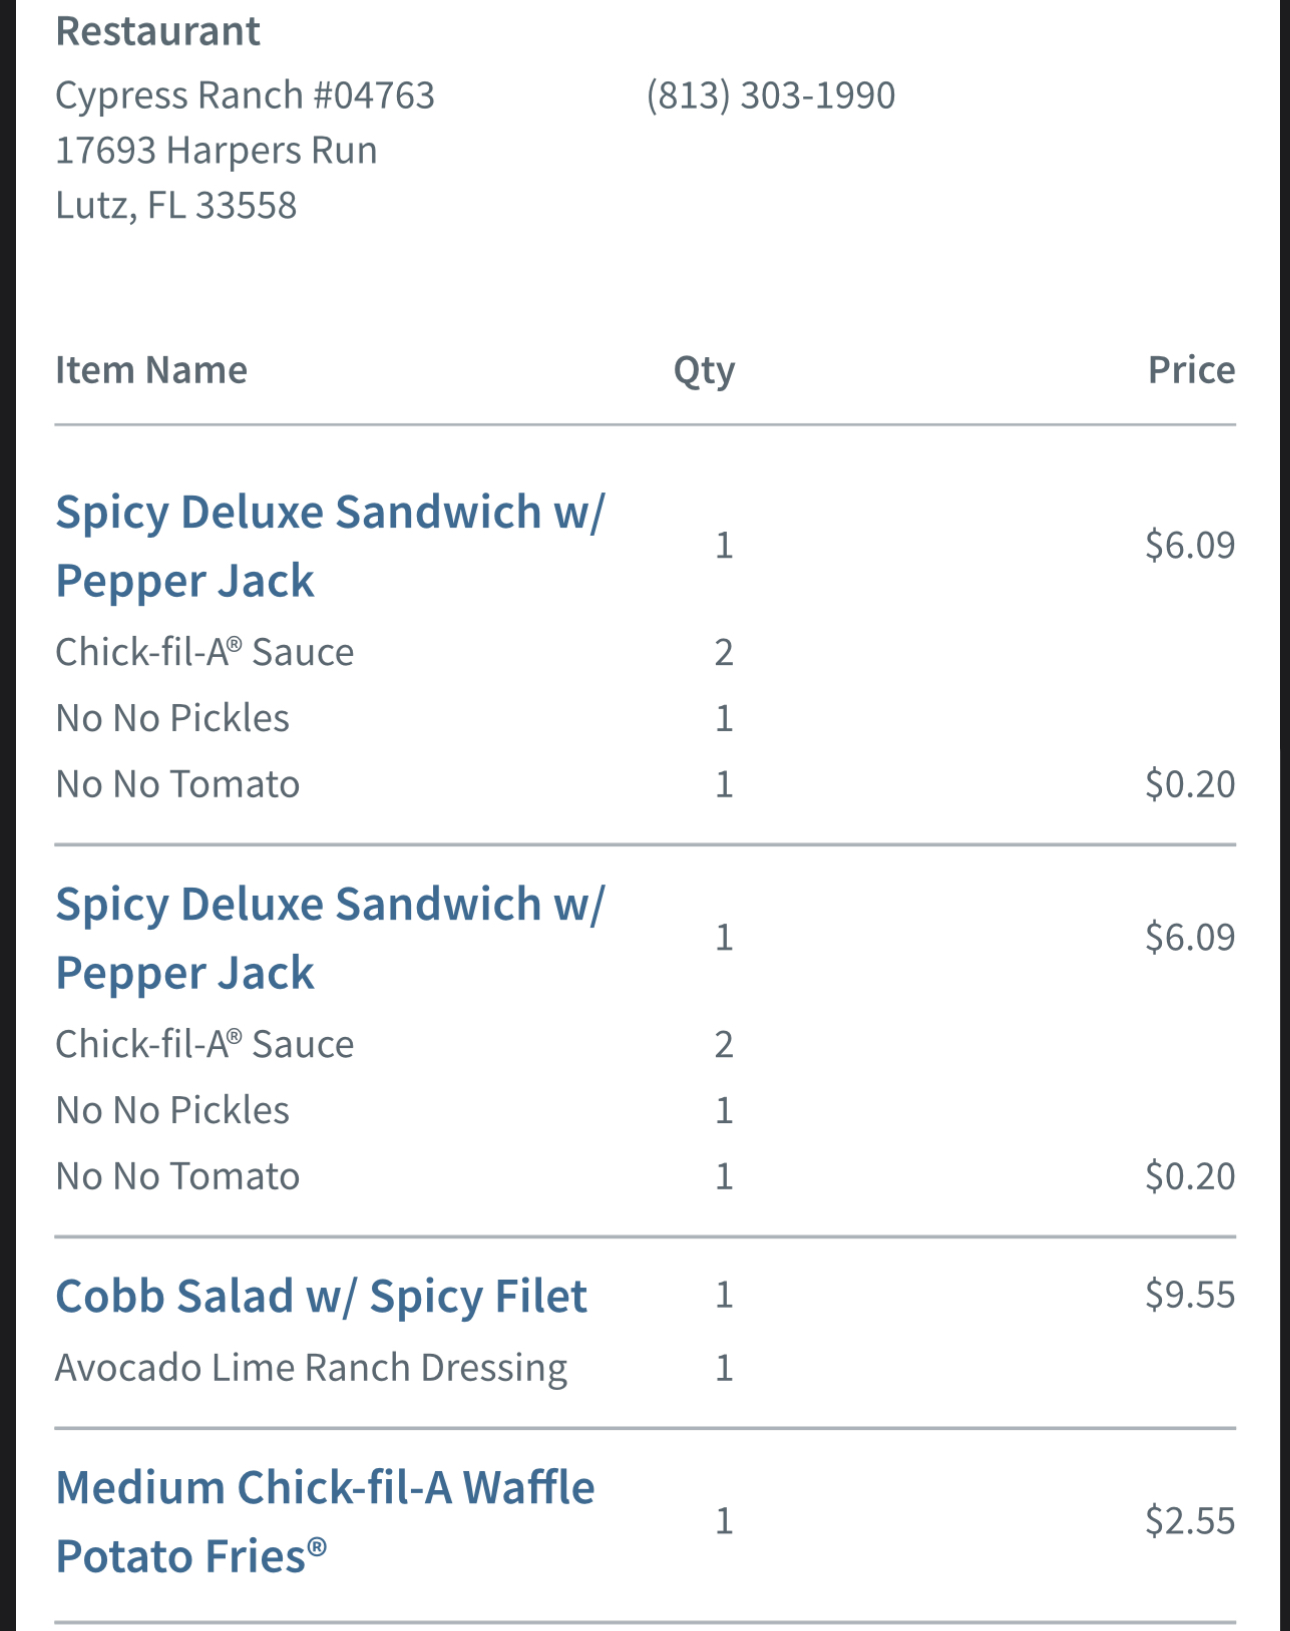1290x1631 pixels.
Task: Open the Cobb Salad w/ Spicy Filet item
Action: click(321, 1296)
